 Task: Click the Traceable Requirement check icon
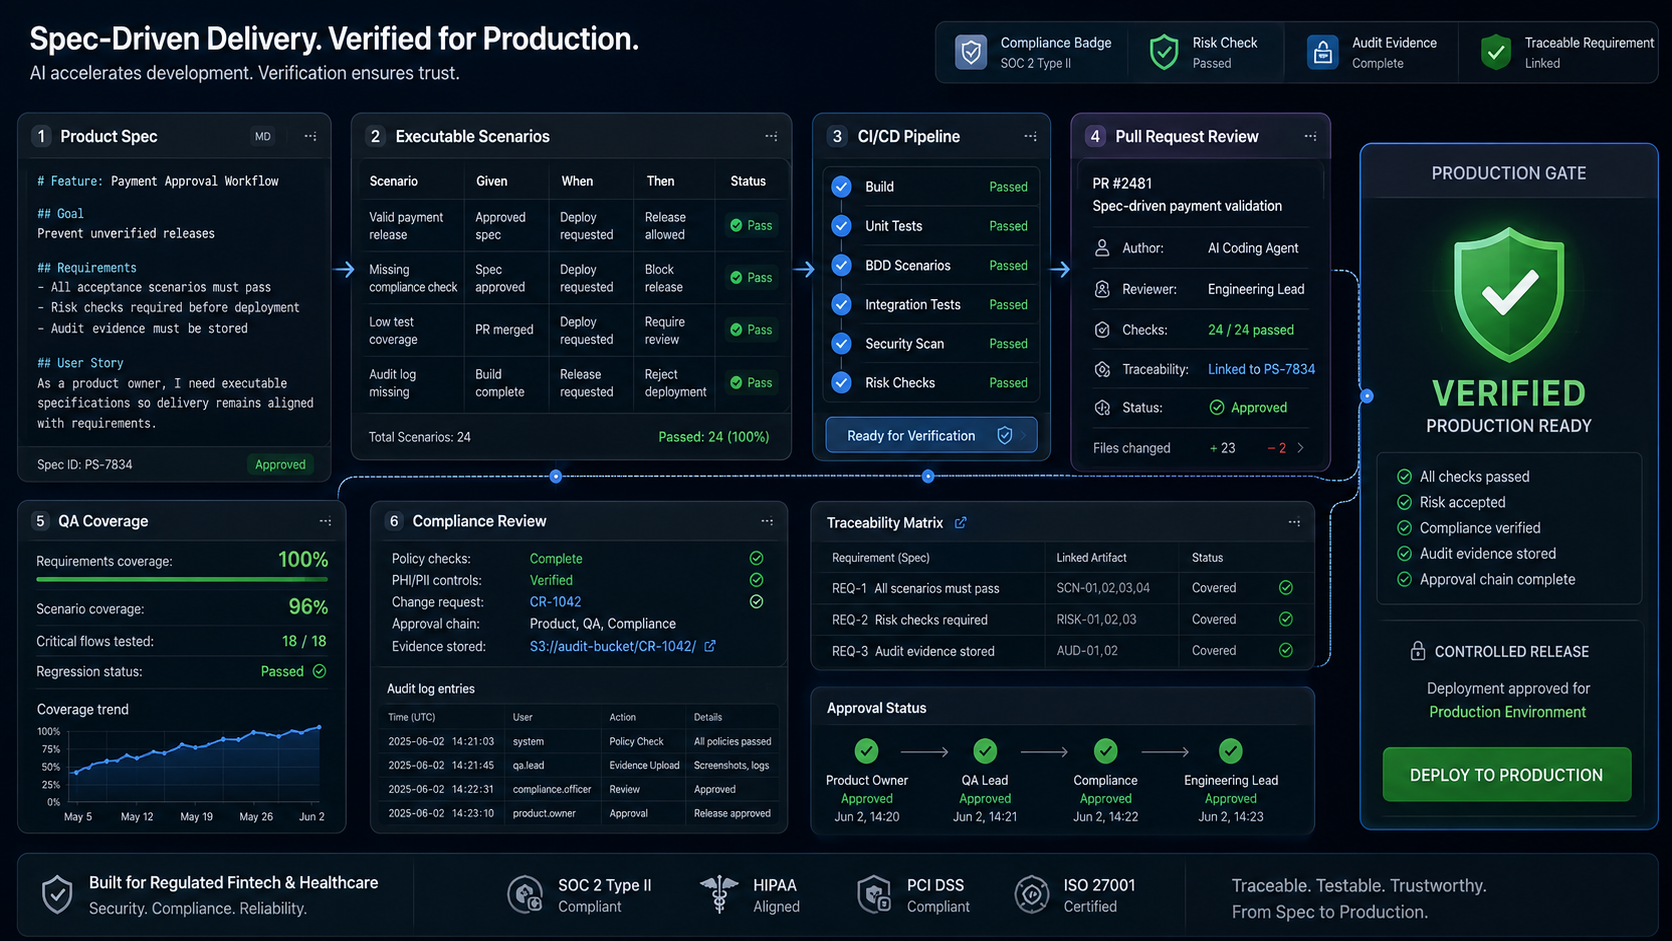pos(1495,52)
